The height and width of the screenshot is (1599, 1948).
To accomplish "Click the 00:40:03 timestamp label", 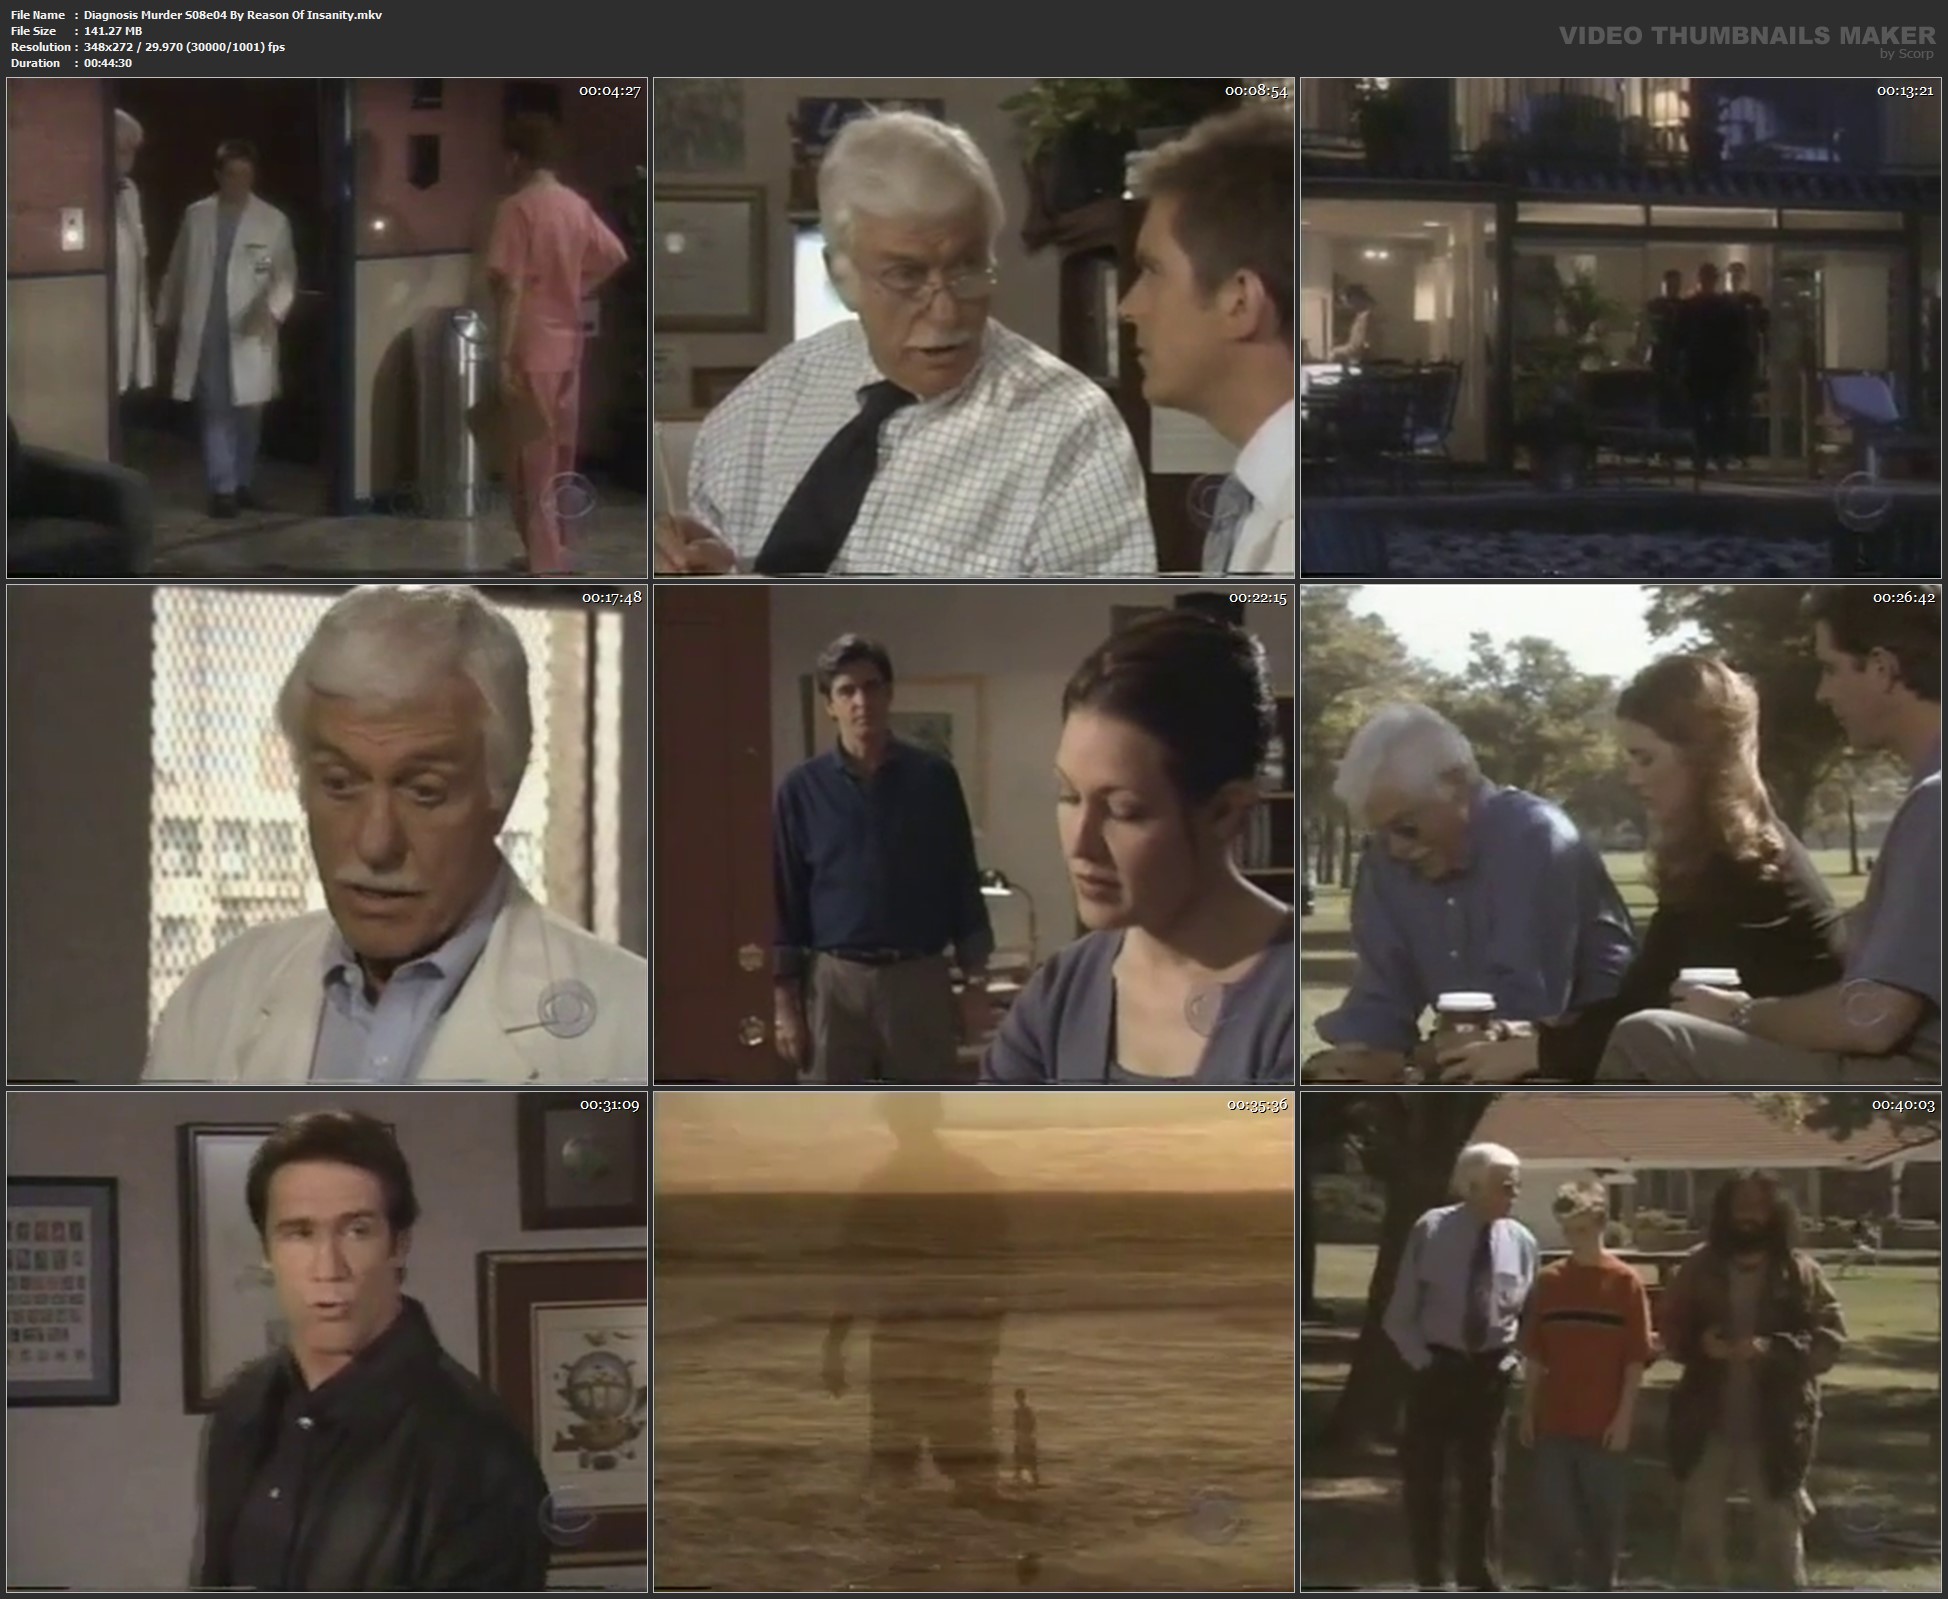I will (1903, 1105).
